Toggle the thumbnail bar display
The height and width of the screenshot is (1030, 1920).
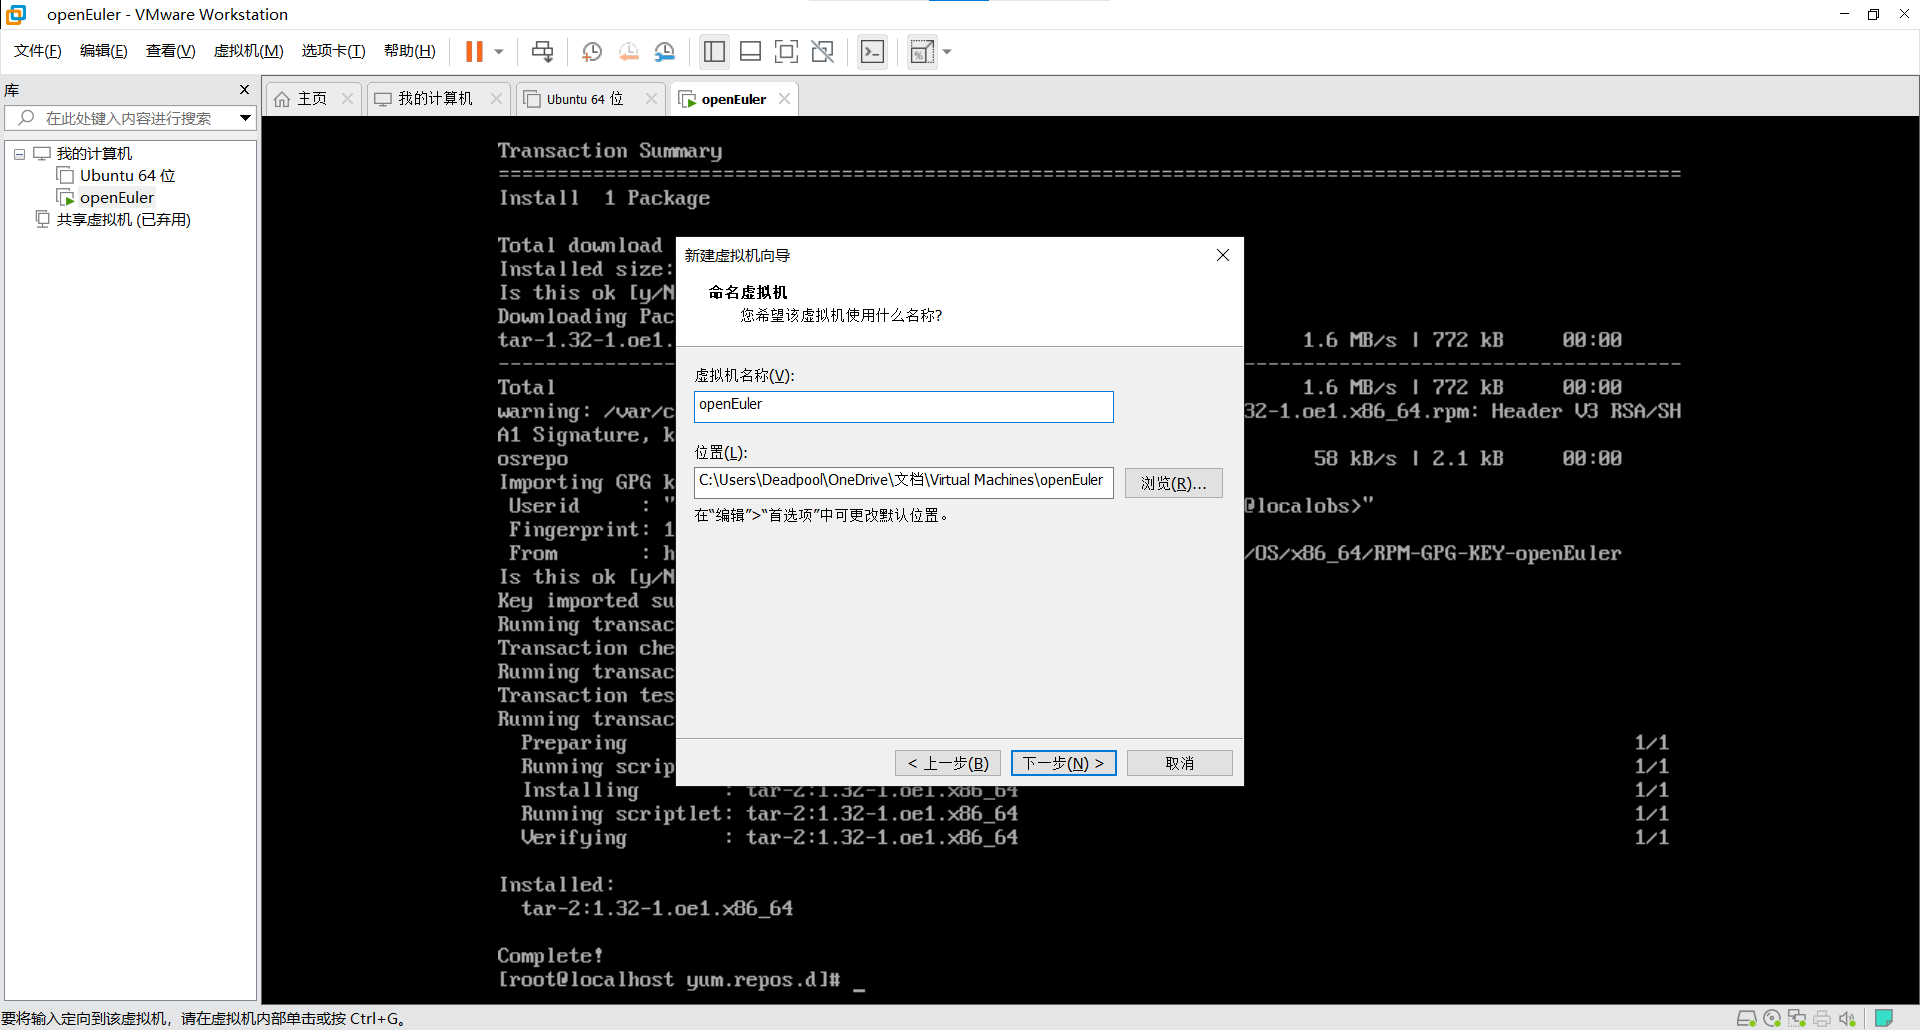[750, 51]
